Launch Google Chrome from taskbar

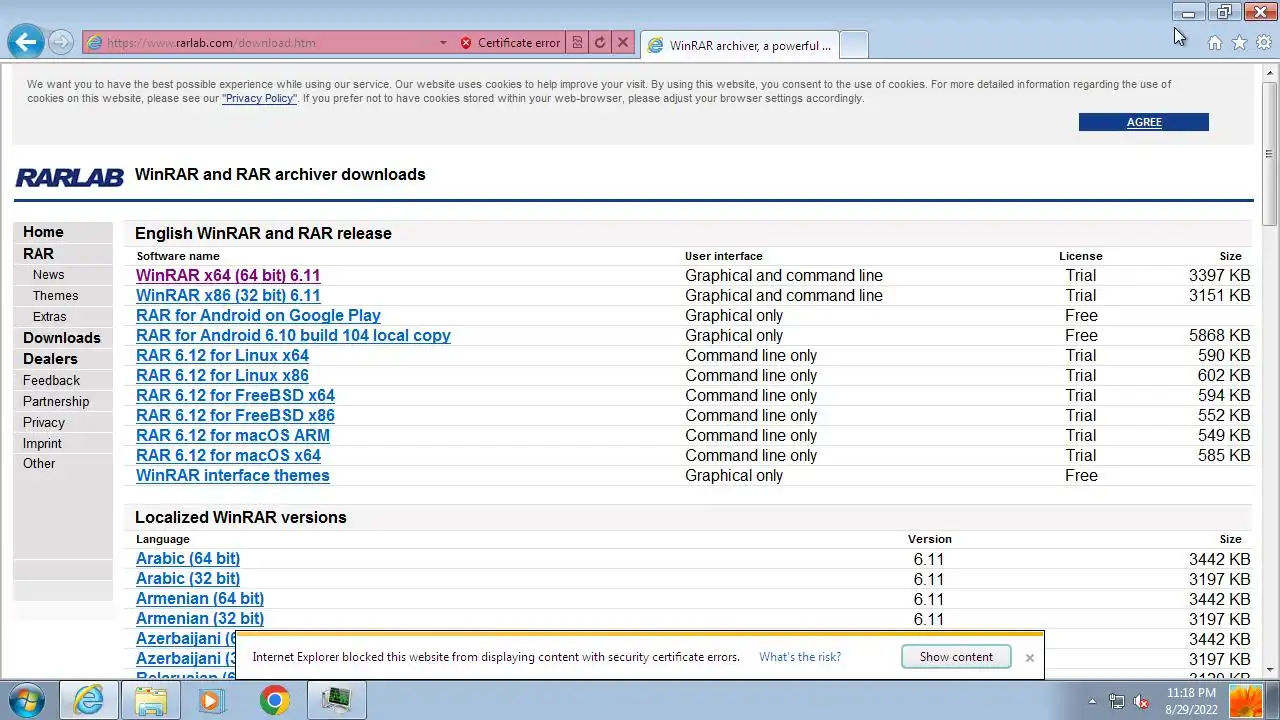tap(274, 700)
